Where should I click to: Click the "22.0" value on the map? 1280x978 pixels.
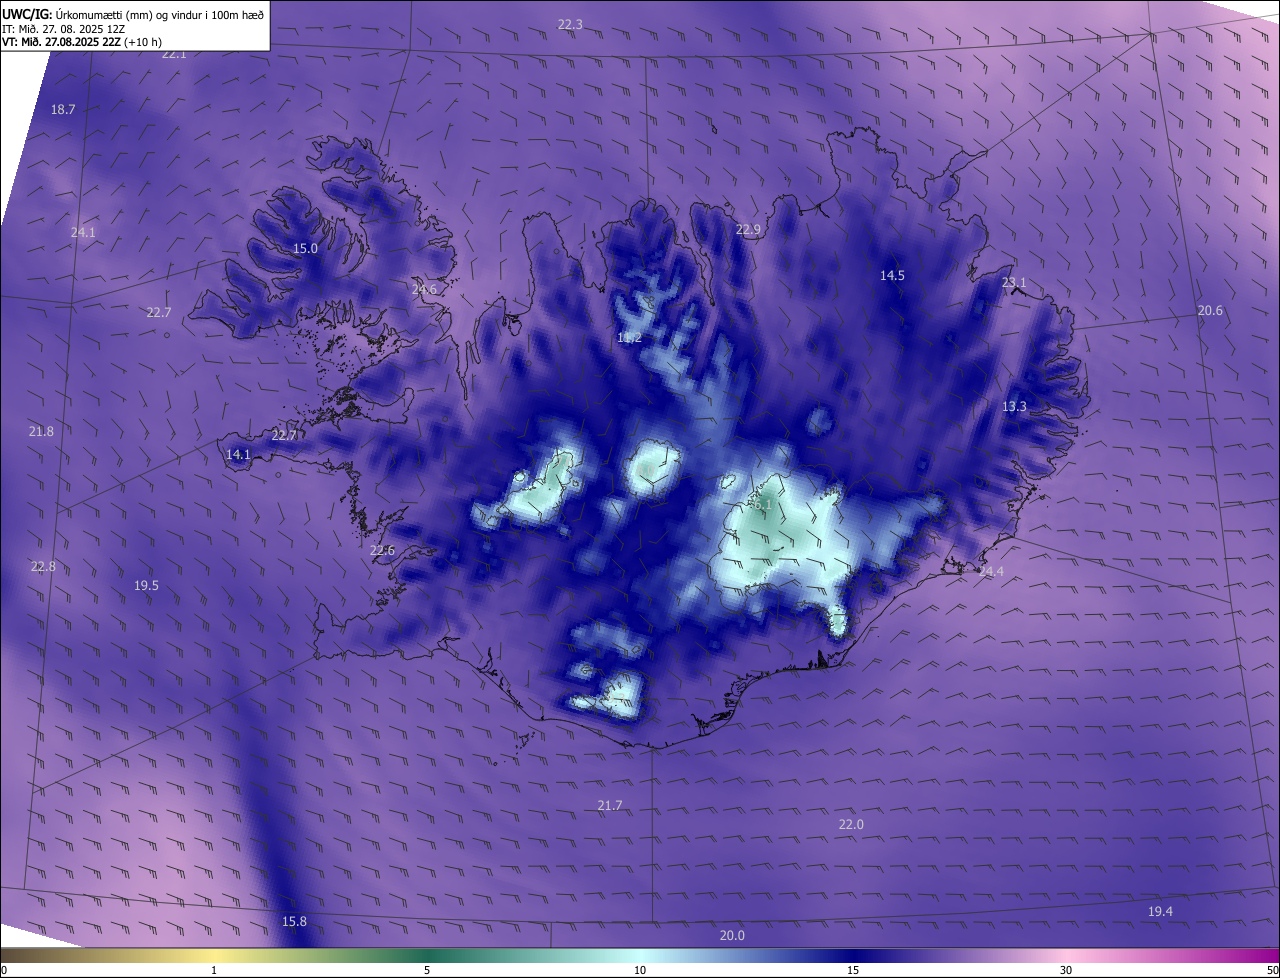click(x=851, y=824)
